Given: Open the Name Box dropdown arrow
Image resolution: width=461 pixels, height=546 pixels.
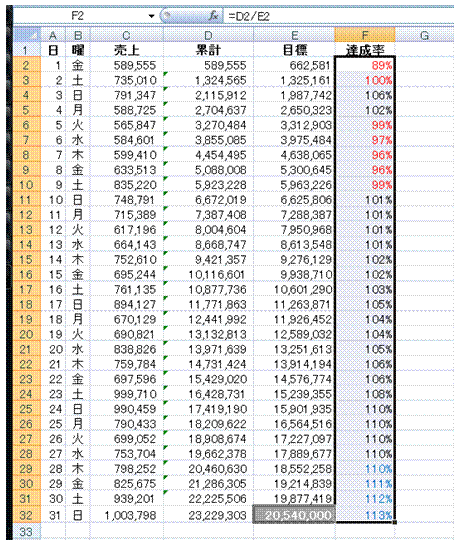Looking at the screenshot, I should coord(151,16).
